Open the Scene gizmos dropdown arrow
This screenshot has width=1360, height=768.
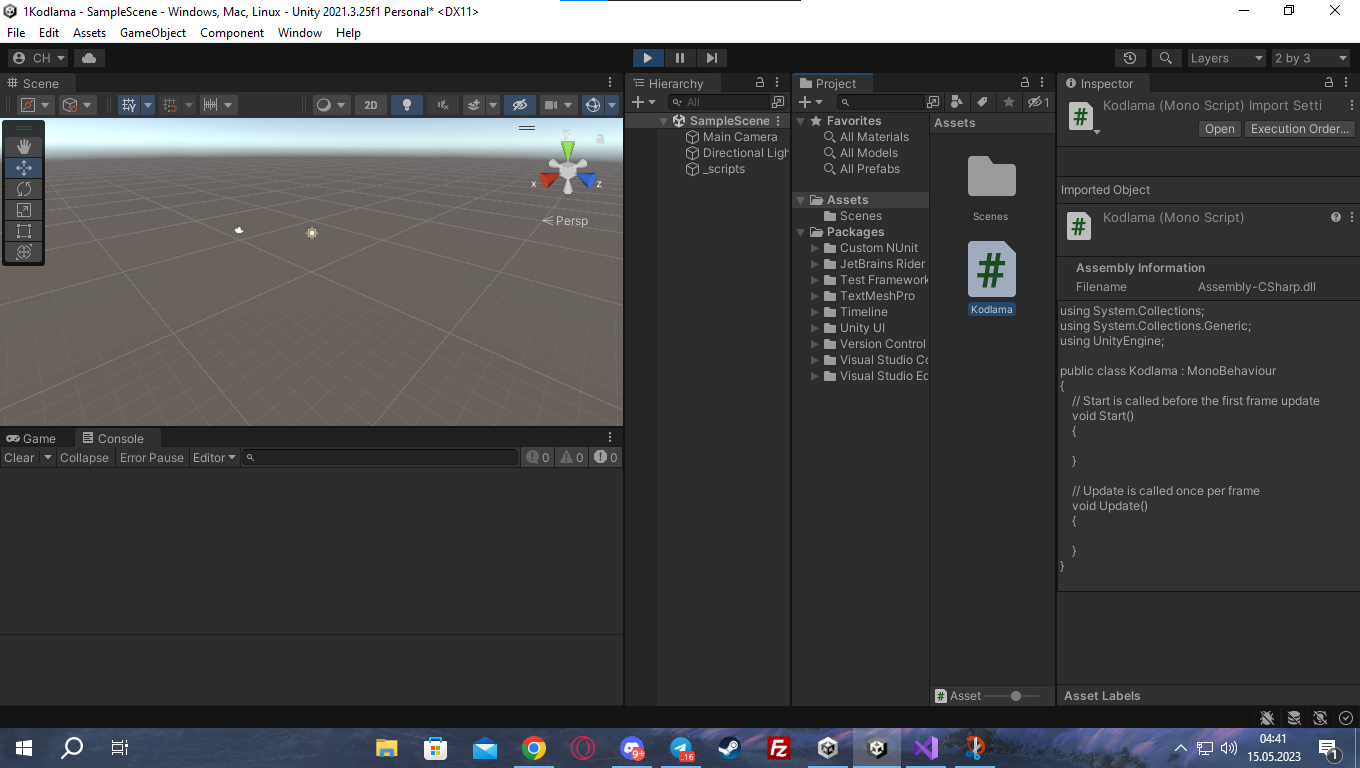coord(612,104)
